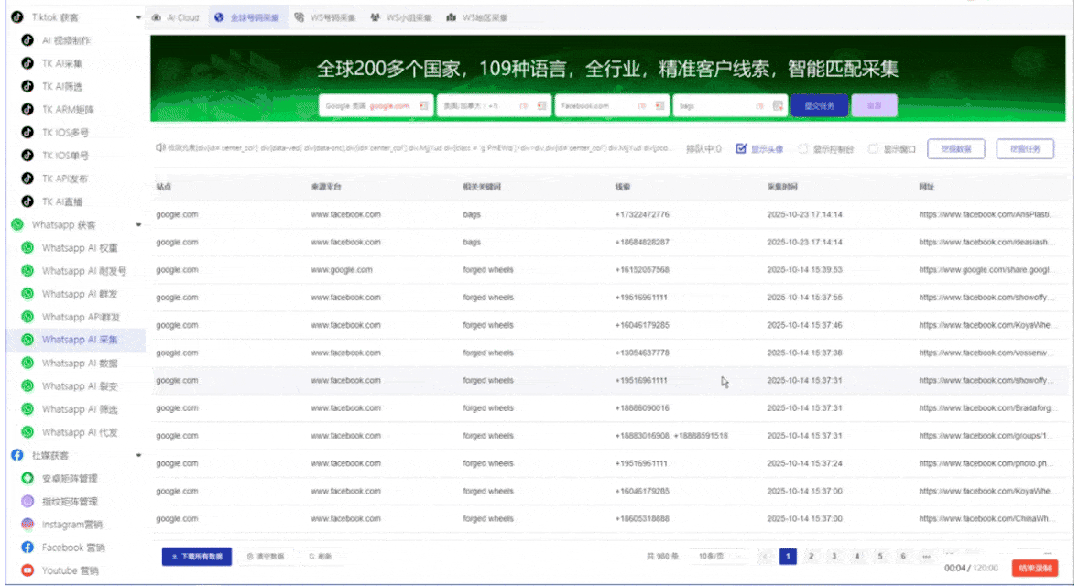Go to TK IOS多号 in sidebar

[65, 132]
